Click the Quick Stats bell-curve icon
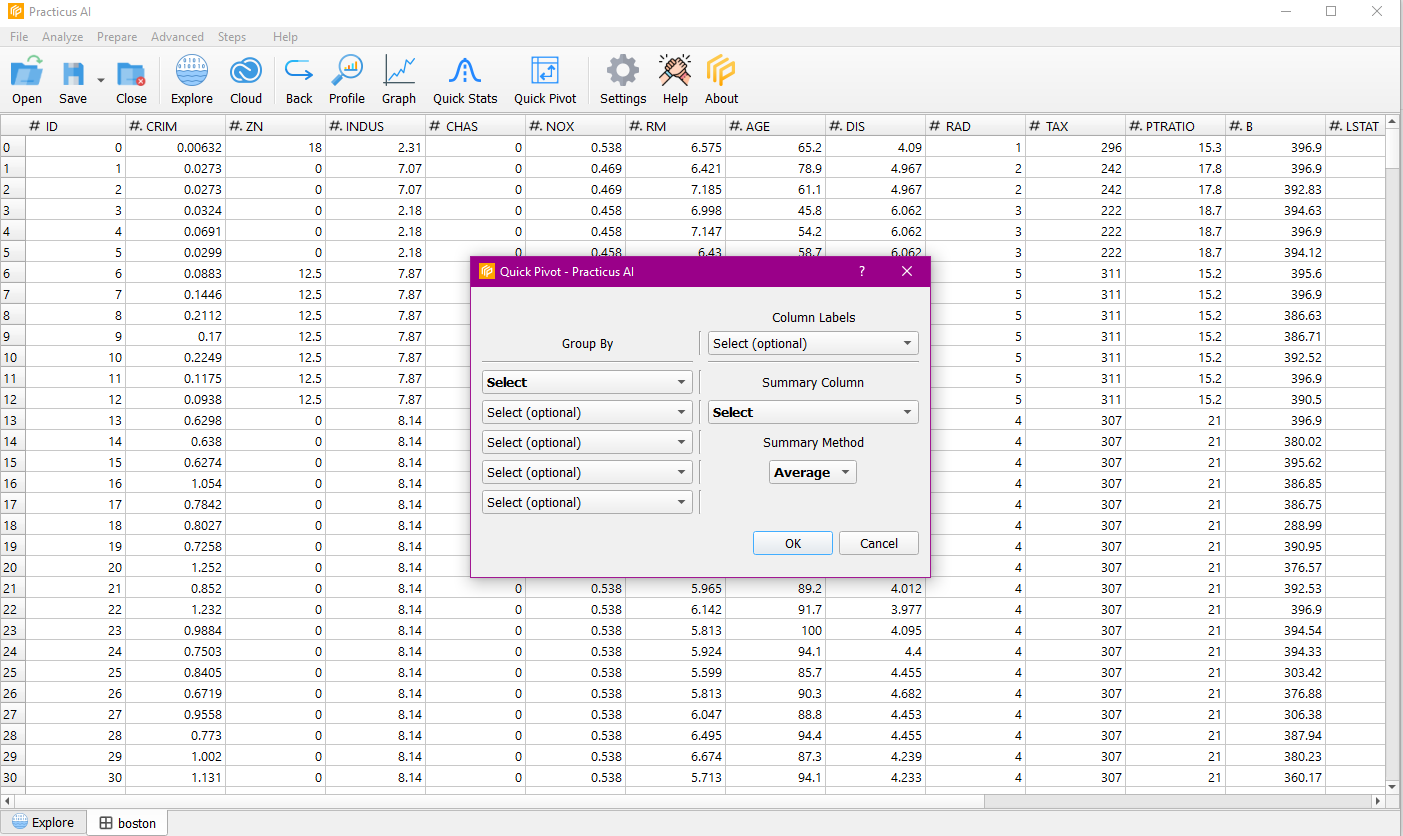Viewport: 1403px width, 836px height. pyautogui.click(x=465, y=73)
